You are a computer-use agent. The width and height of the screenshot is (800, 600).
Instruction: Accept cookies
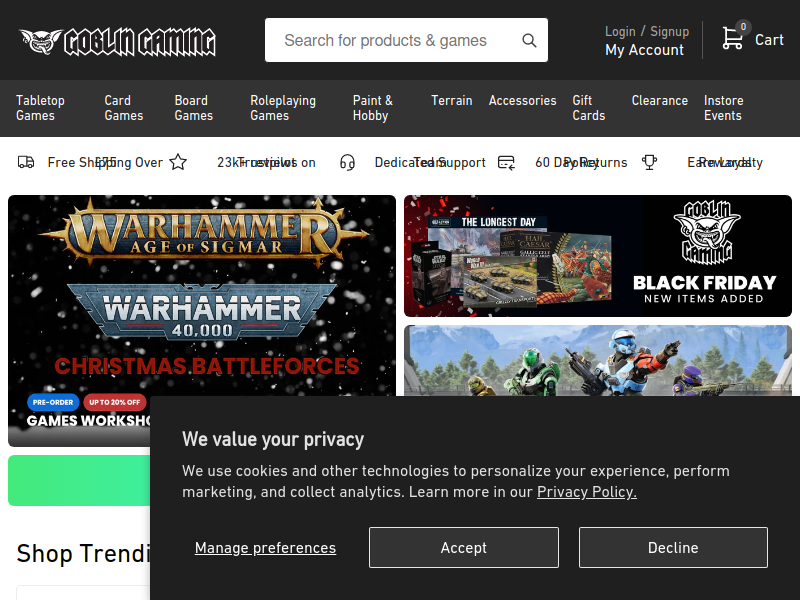[x=464, y=547]
